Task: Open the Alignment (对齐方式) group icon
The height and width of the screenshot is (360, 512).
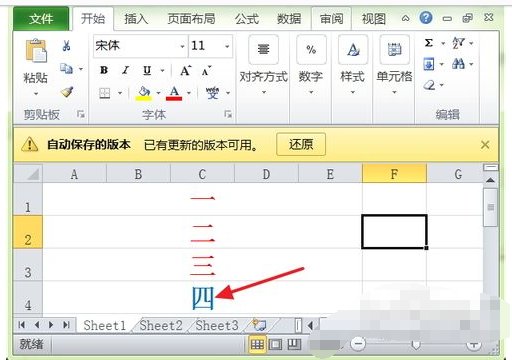Action: coord(263,50)
